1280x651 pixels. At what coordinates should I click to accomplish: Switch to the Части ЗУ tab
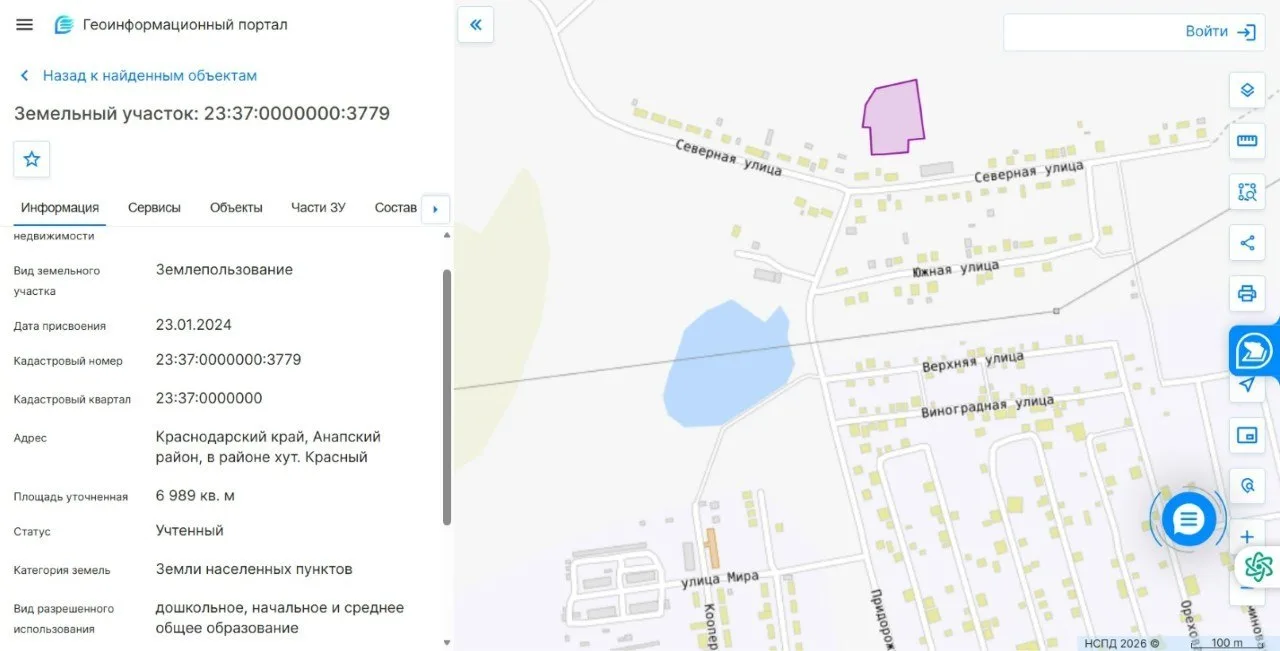click(318, 208)
